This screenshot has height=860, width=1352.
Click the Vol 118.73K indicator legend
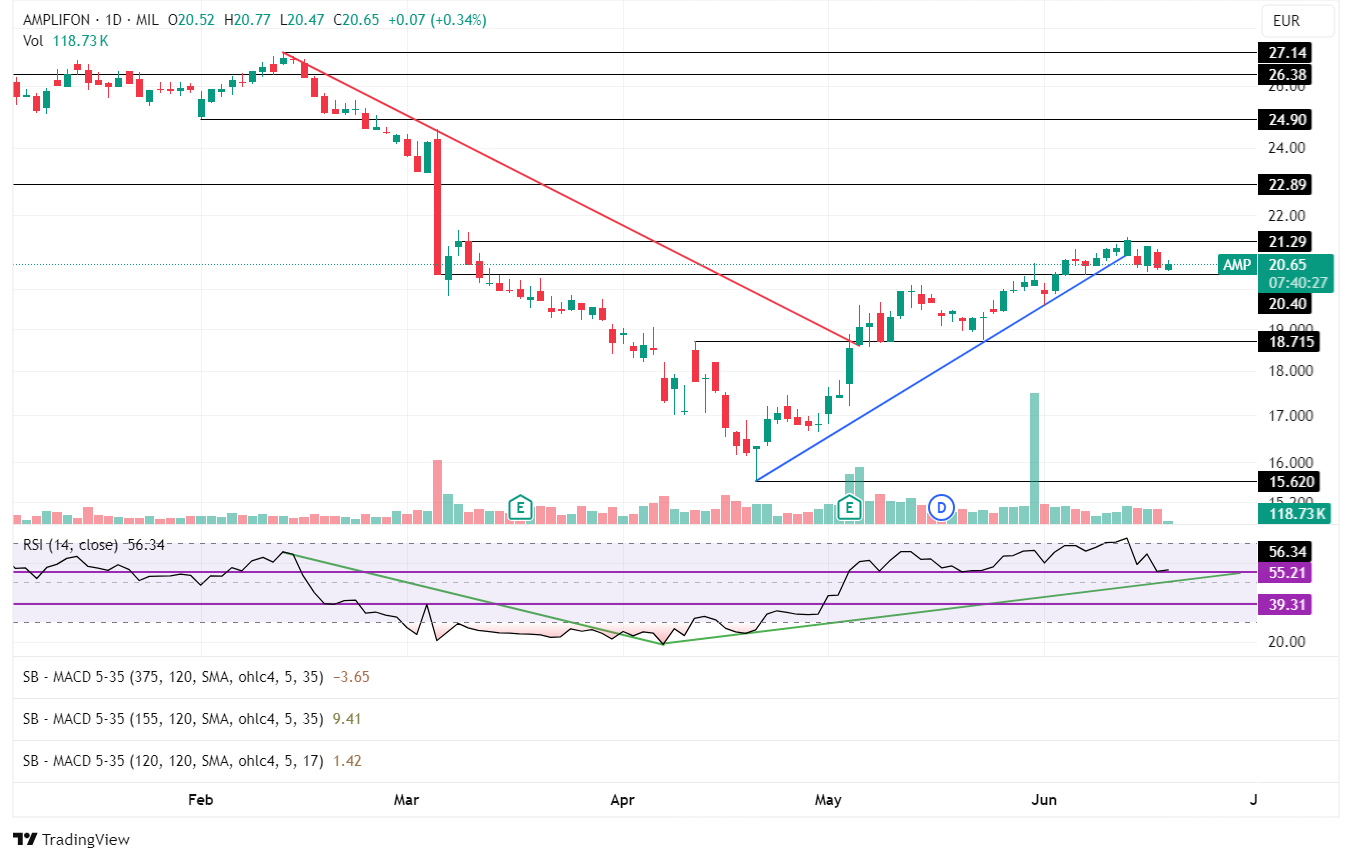point(66,41)
